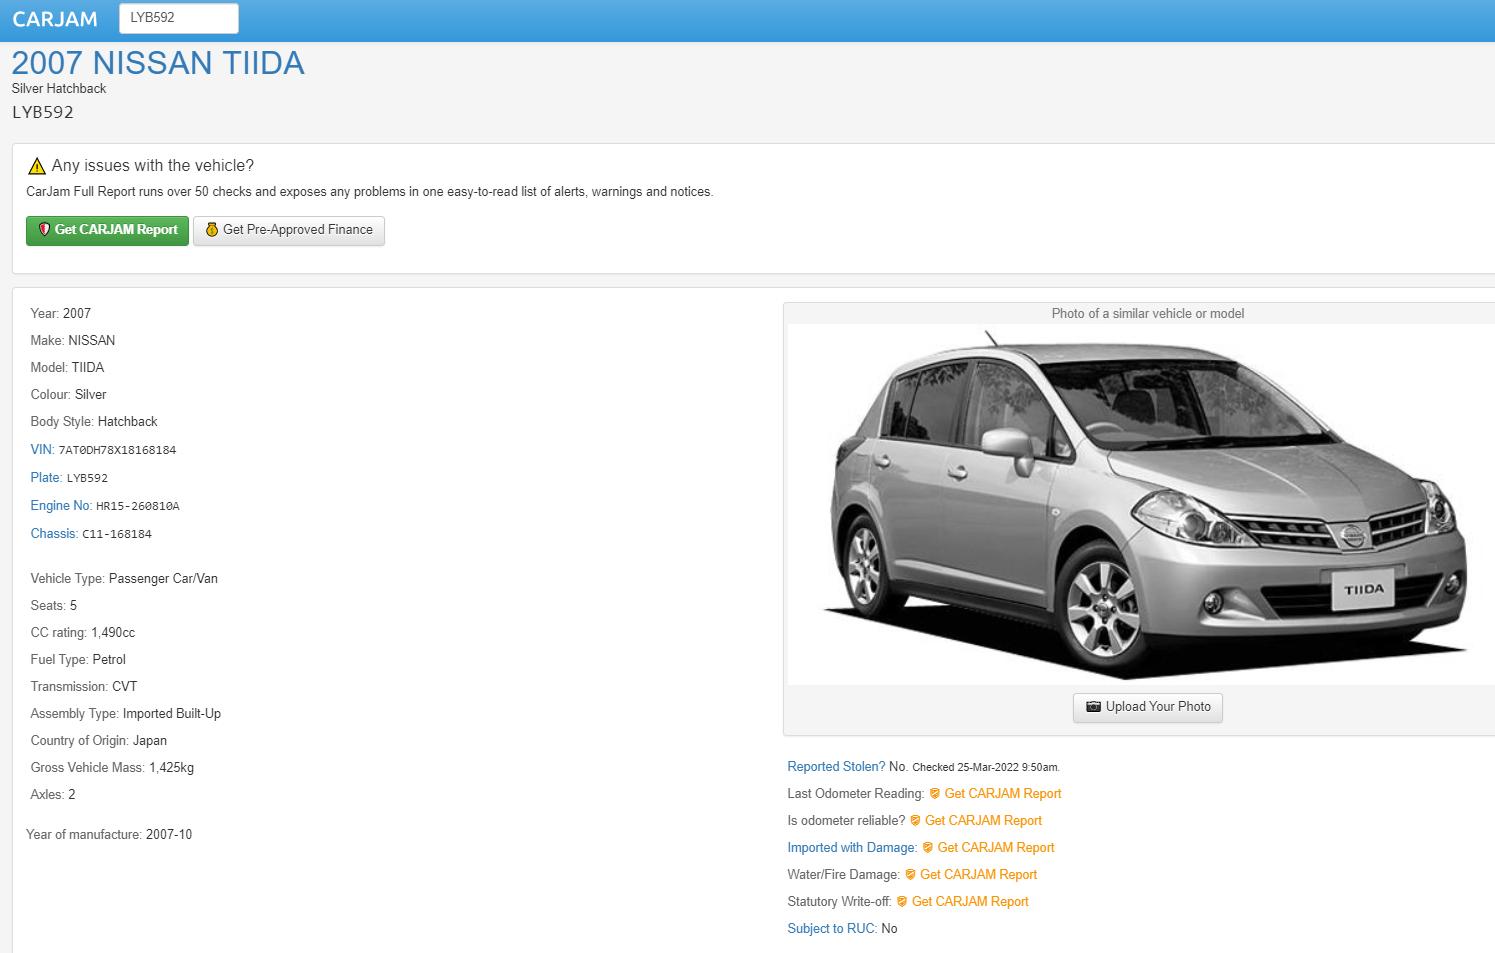Select the plate value LYB592 in details list
This screenshot has height=953, width=1495.
click(87, 478)
